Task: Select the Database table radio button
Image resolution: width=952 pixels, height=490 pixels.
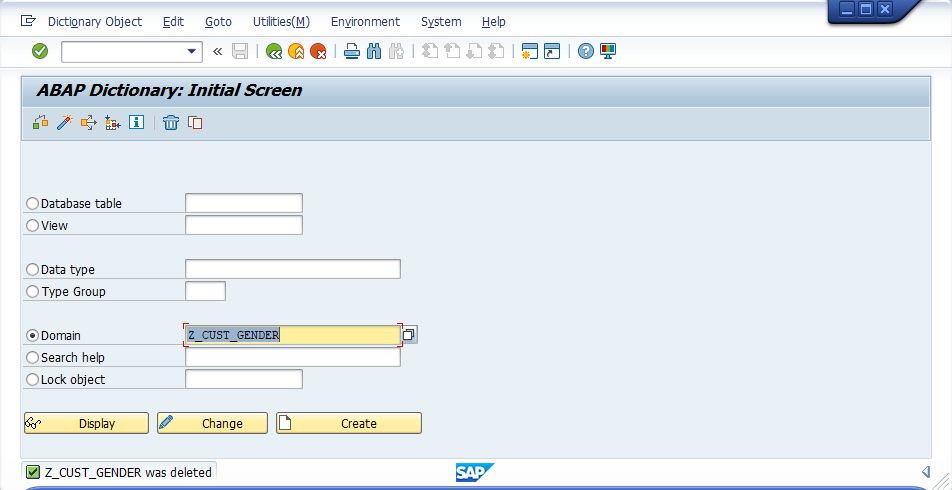Action: (x=32, y=203)
